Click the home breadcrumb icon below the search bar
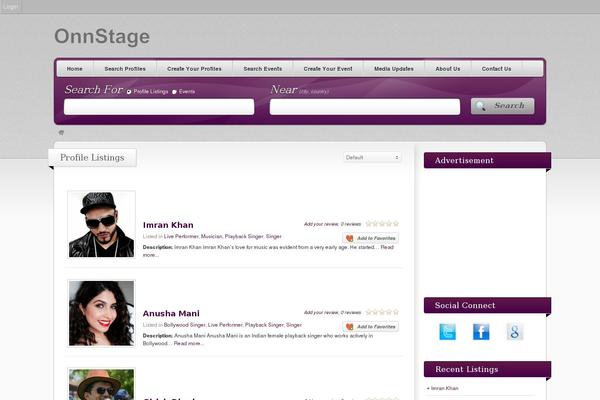 pyautogui.click(x=61, y=133)
